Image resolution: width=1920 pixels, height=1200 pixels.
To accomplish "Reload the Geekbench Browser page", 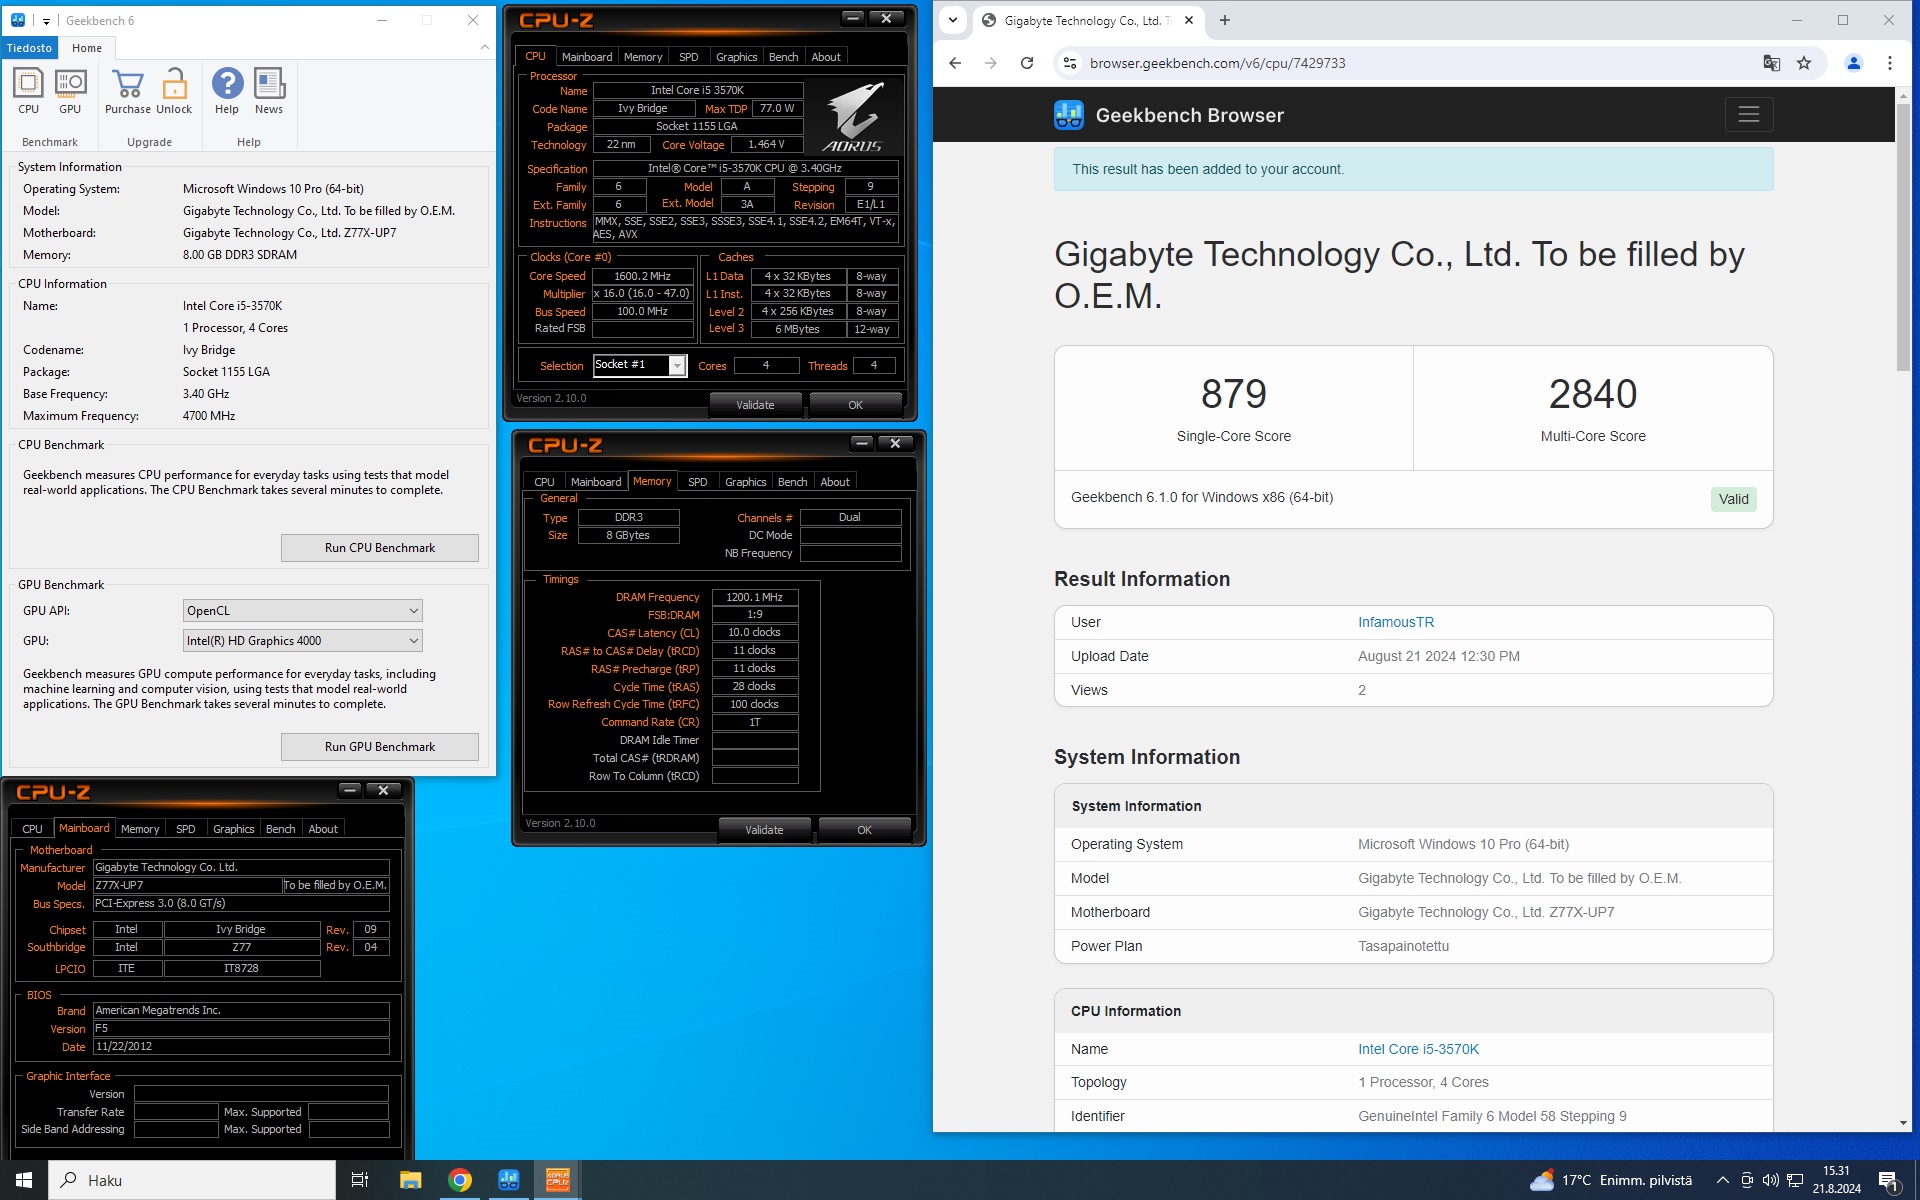I will pyautogui.click(x=1027, y=63).
